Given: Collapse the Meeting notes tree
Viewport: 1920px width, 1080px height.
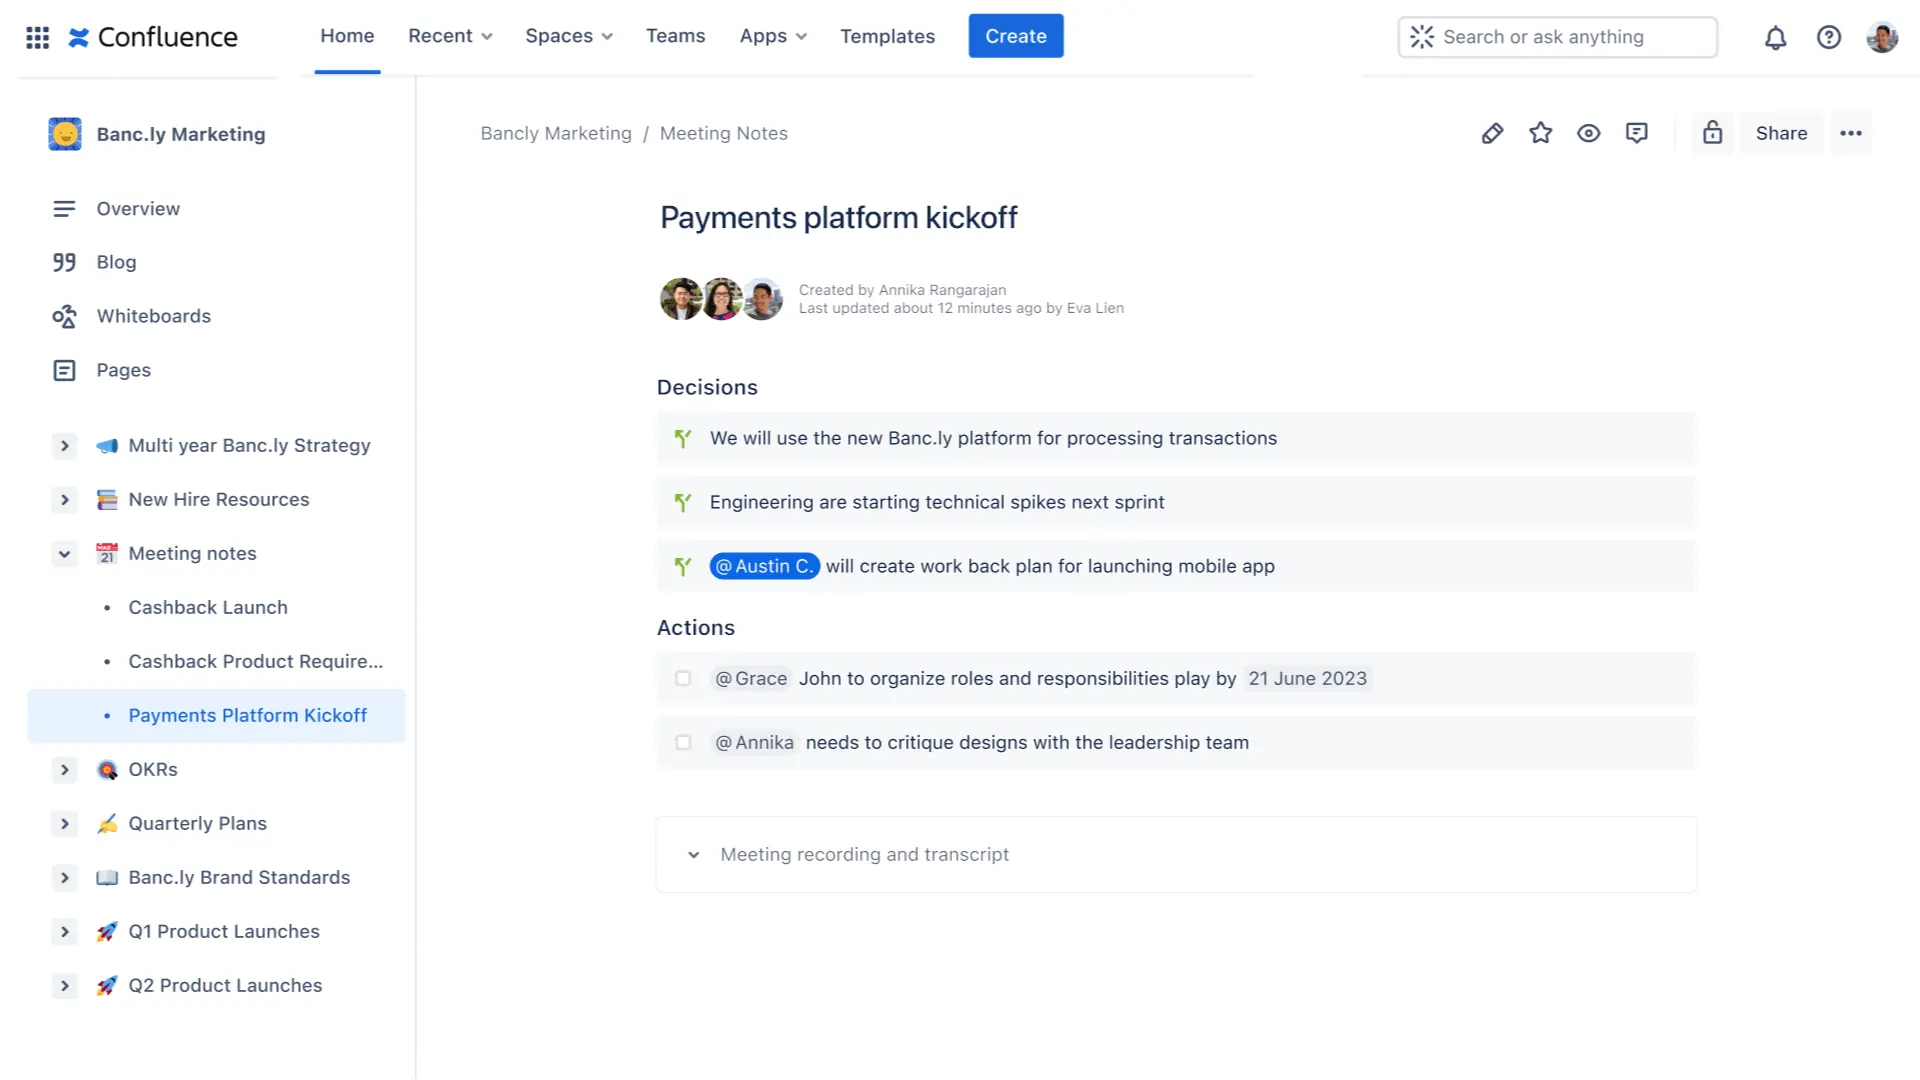Looking at the screenshot, I should tap(65, 553).
